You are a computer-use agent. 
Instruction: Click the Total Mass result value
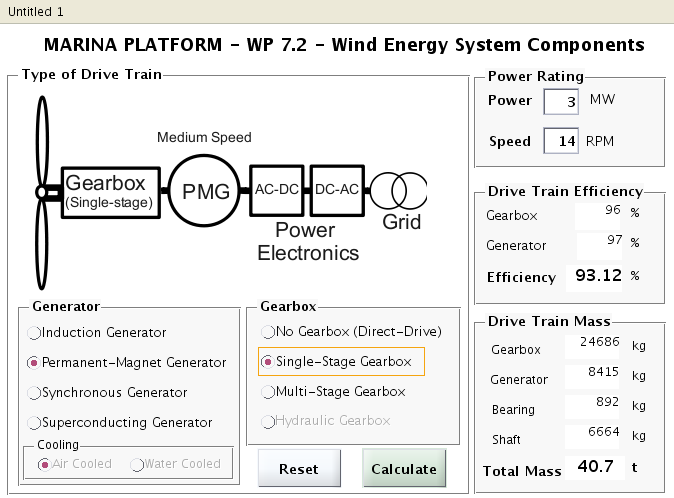pos(594,467)
